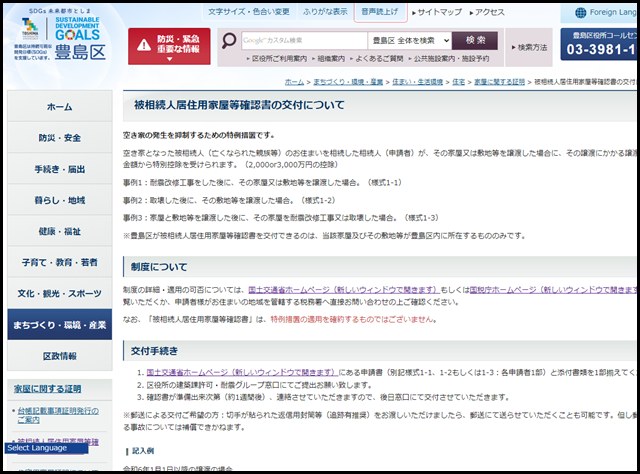Select 防災・安全 in the side menu
Screen dimensions: 640x474
pos(60,138)
